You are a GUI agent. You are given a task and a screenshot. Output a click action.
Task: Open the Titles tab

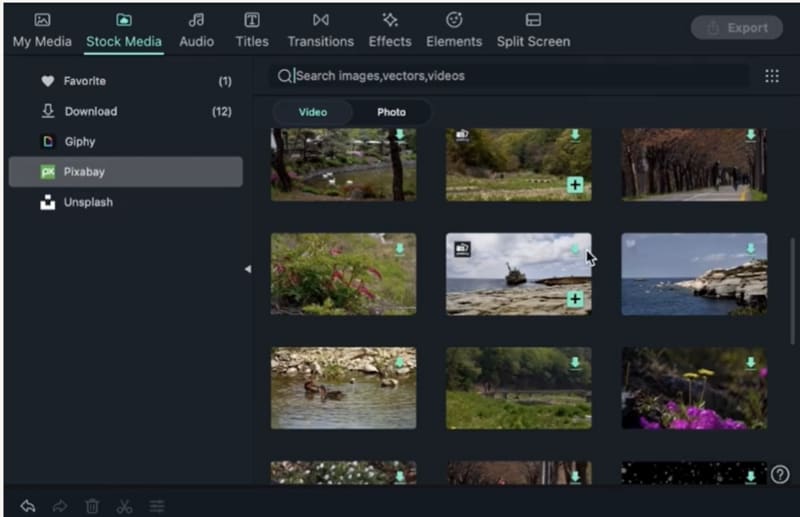tap(252, 31)
